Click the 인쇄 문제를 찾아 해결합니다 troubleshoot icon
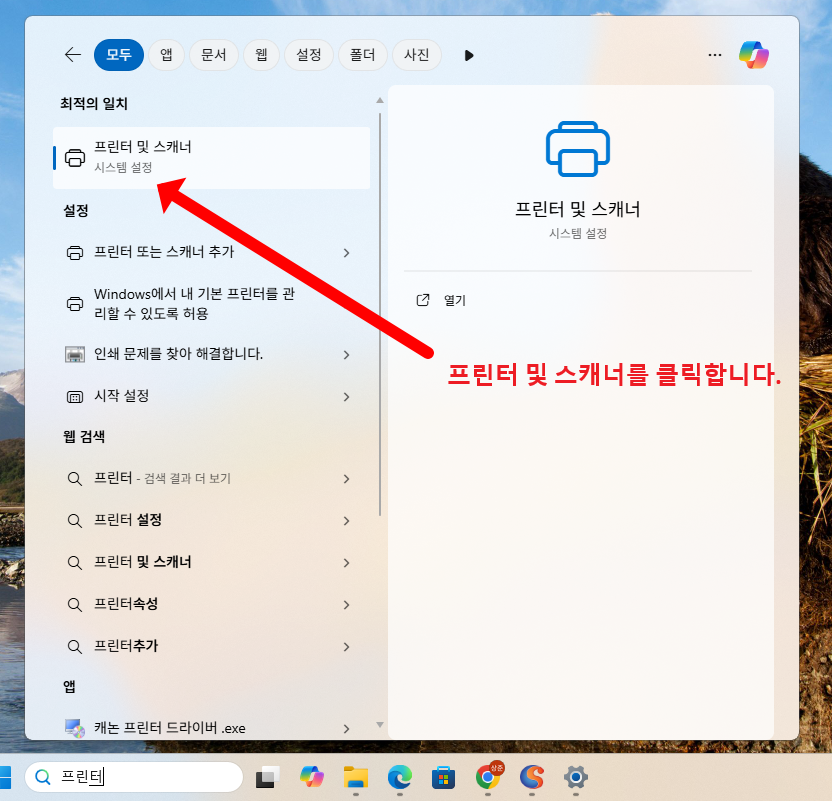 (x=74, y=355)
